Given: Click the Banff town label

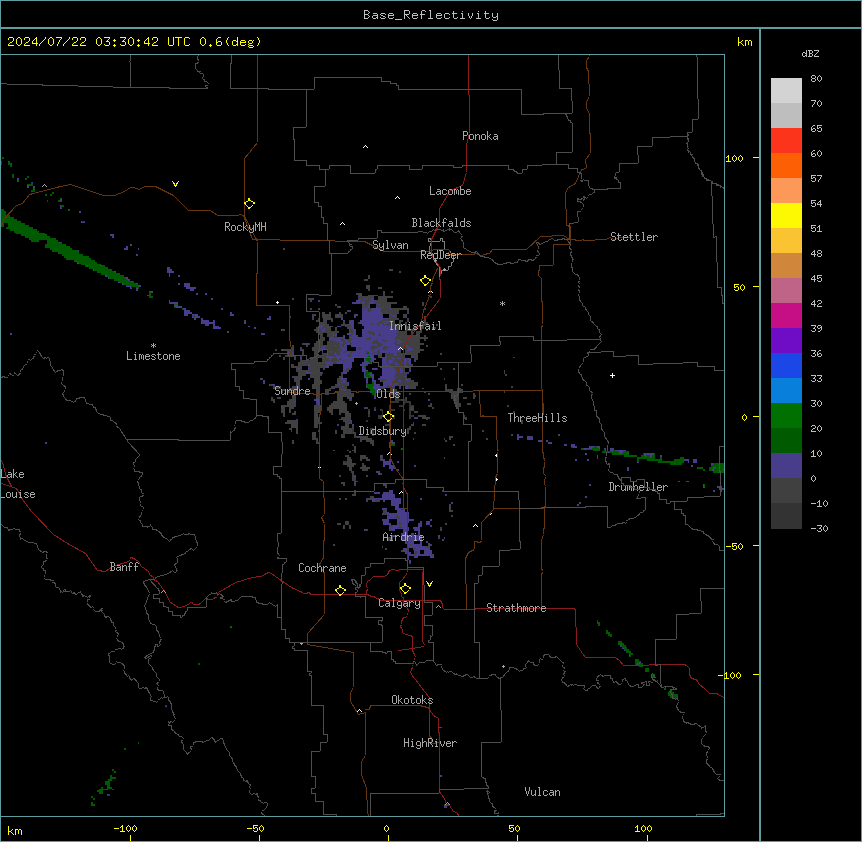Looking at the screenshot, I should pyautogui.click(x=124, y=567).
